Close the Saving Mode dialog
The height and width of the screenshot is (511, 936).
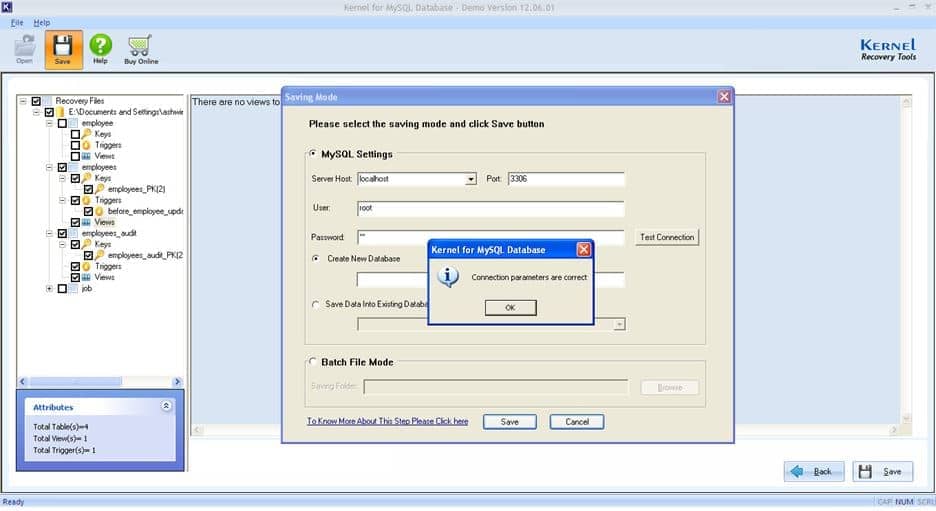coord(724,97)
